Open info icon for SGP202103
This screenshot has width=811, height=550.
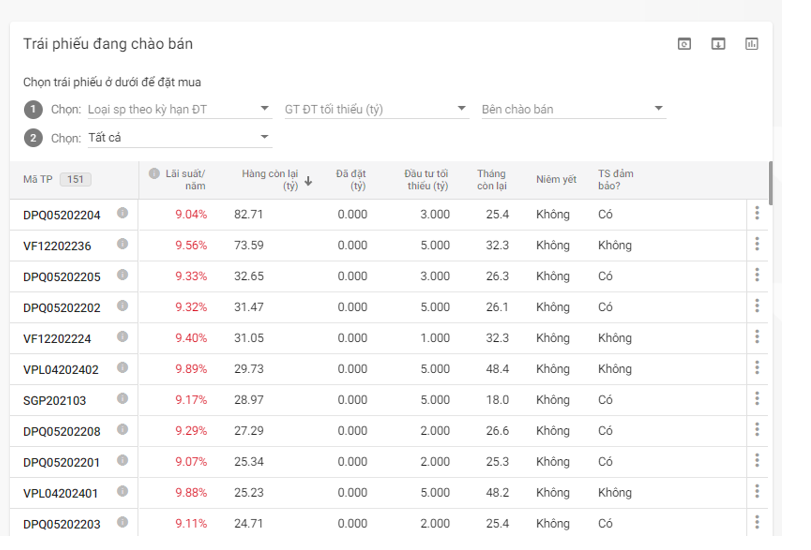(x=123, y=398)
